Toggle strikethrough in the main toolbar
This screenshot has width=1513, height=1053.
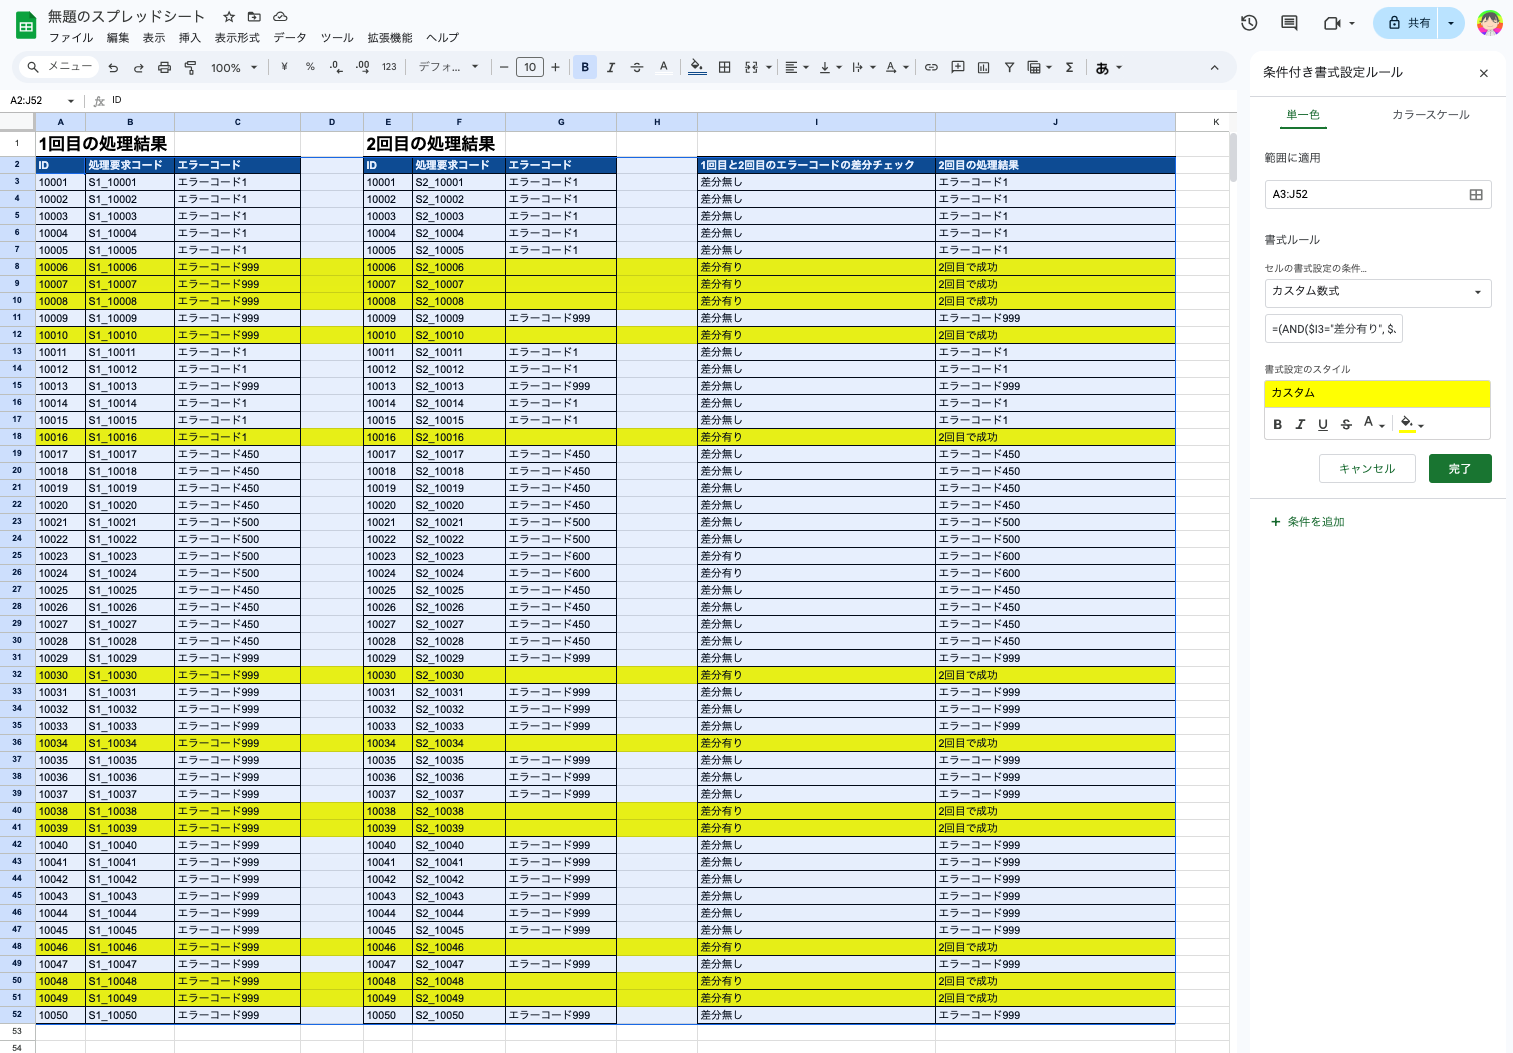point(637,67)
